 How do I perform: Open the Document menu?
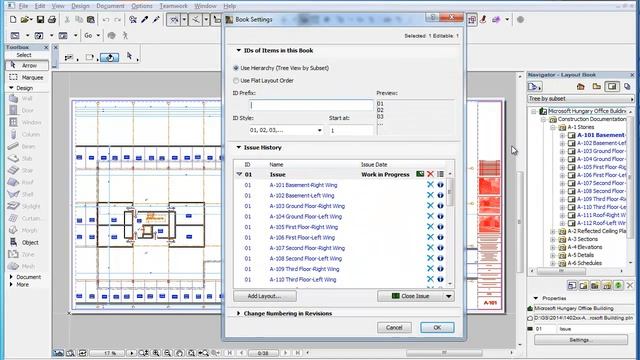click(x=110, y=6)
